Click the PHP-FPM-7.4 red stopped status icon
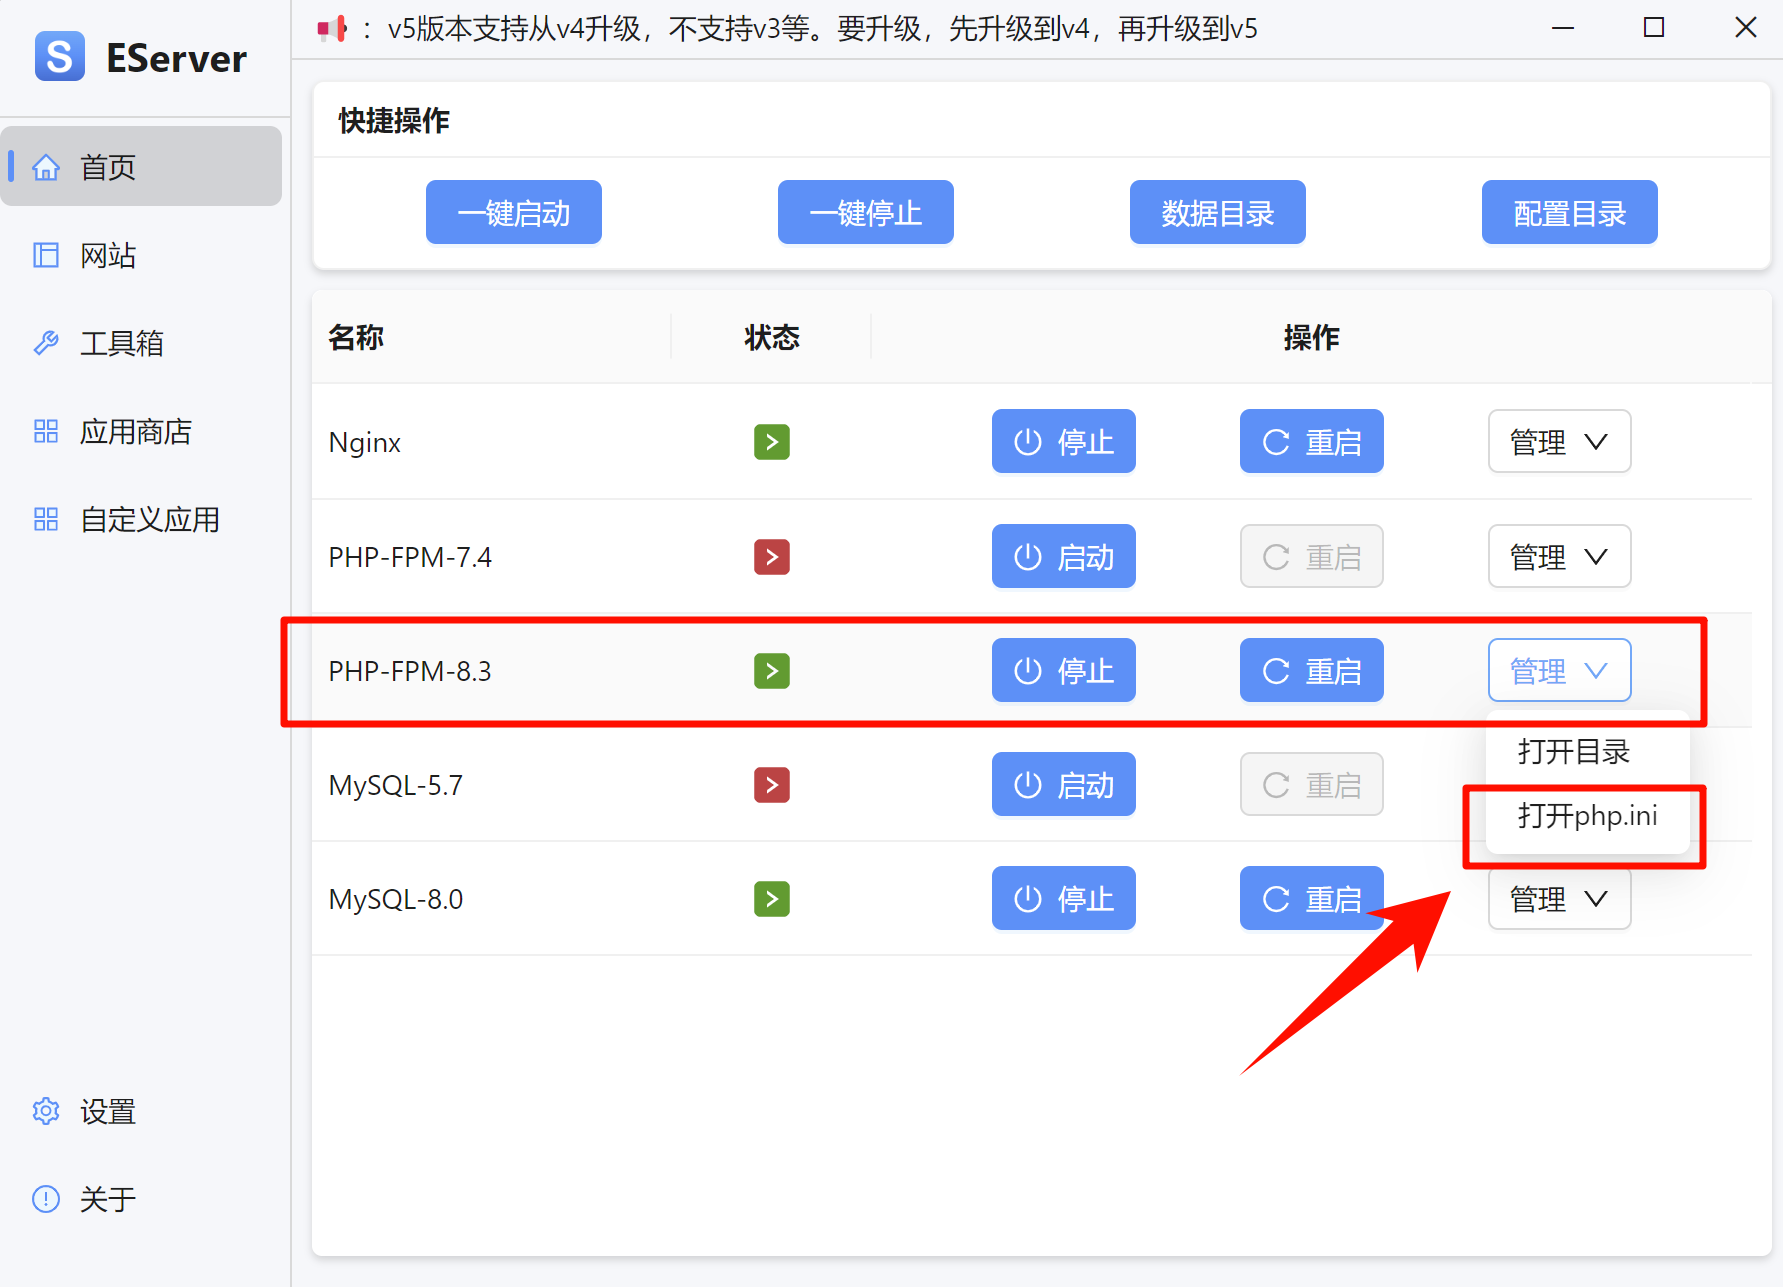The width and height of the screenshot is (1783, 1287). point(771,557)
